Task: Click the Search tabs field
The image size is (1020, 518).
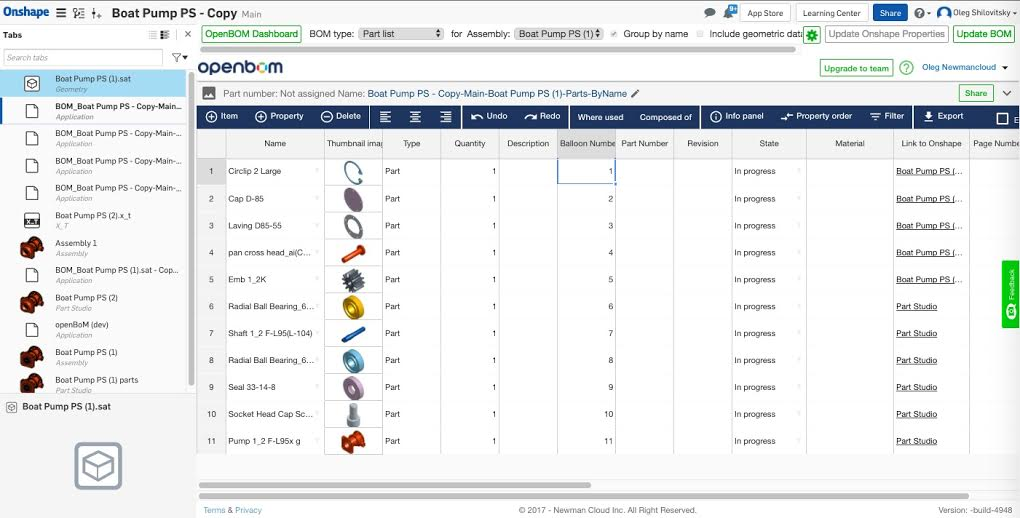Action: click(x=83, y=57)
